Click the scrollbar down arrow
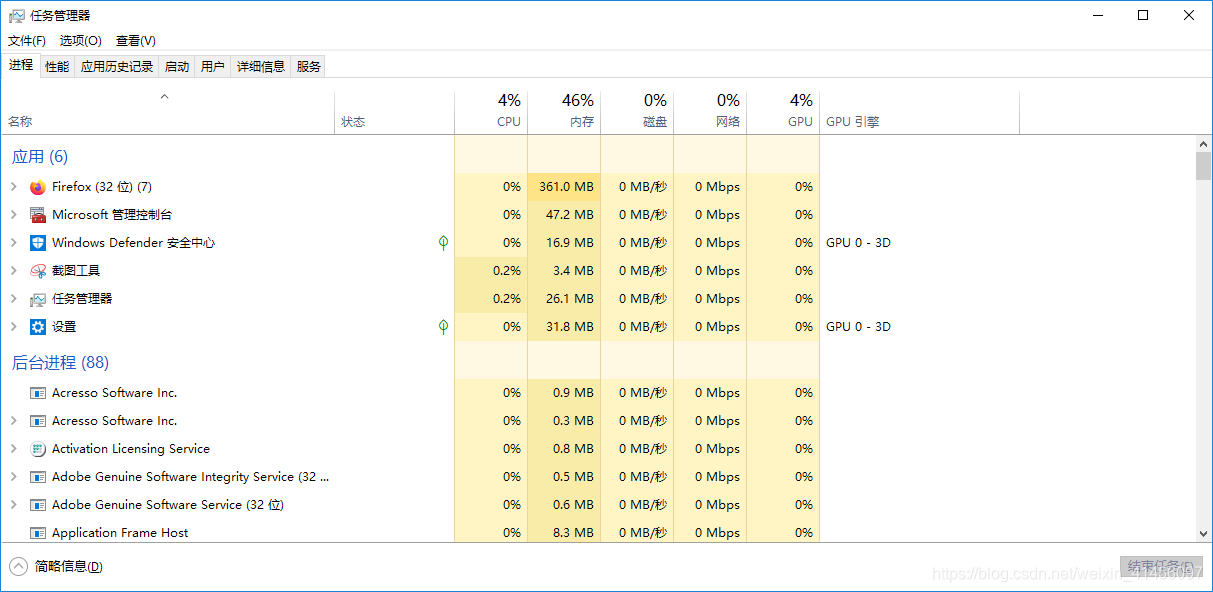1213x592 pixels. [1203, 534]
